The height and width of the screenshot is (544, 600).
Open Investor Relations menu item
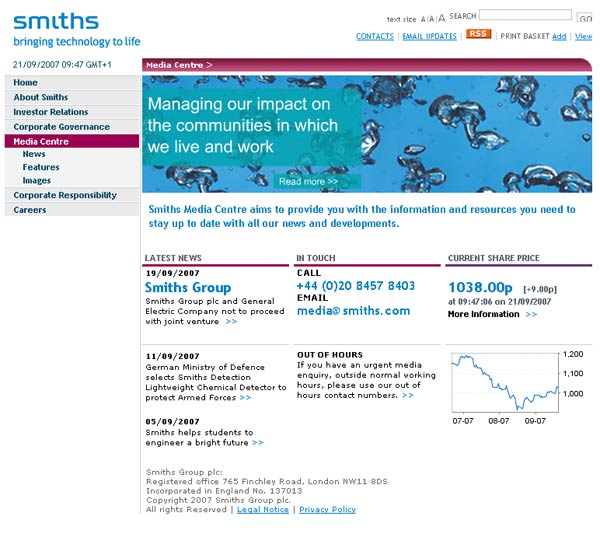tap(51, 112)
